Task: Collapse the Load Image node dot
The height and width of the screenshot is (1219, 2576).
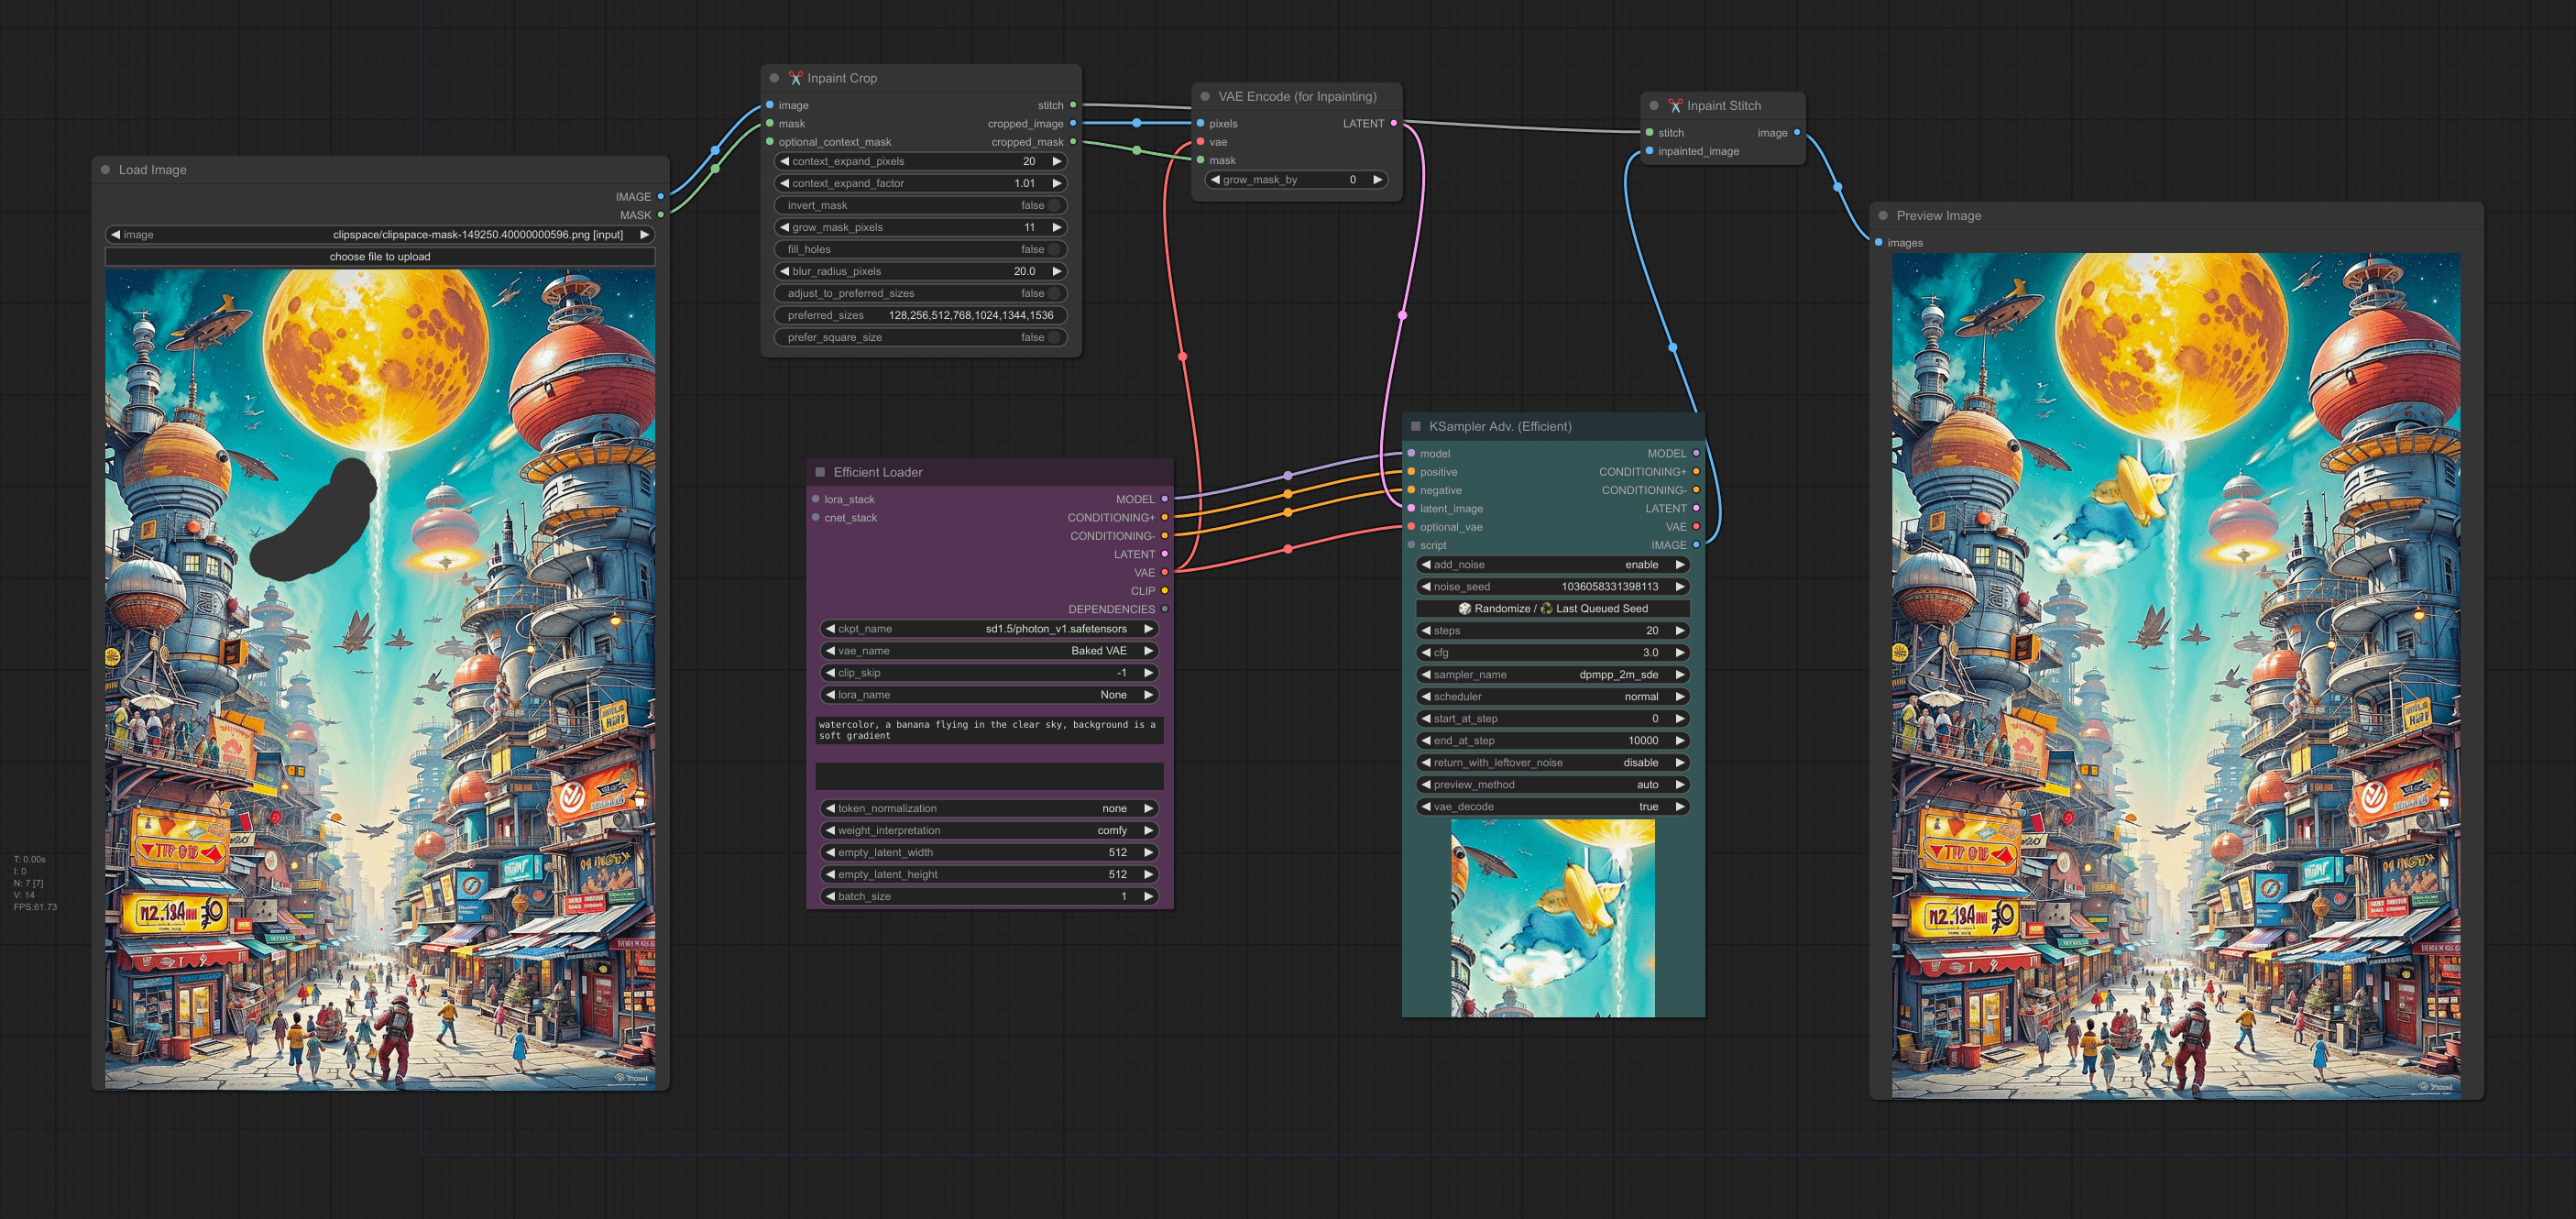Action: point(105,170)
